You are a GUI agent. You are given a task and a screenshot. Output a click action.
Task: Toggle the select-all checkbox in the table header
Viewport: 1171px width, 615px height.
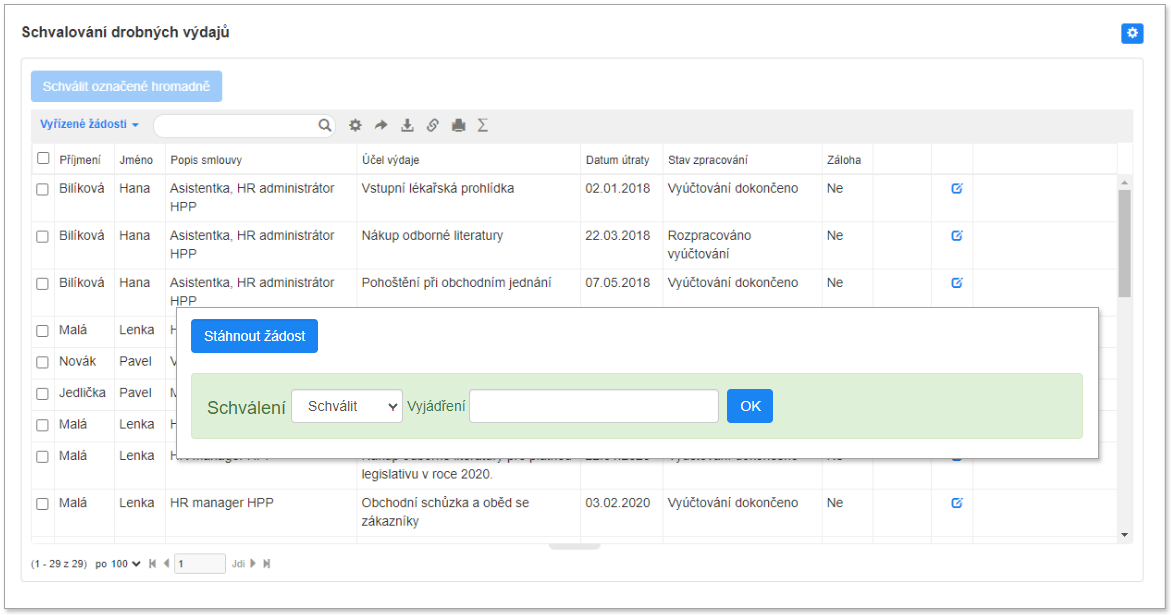pyautogui.click(x=43, y=158)
